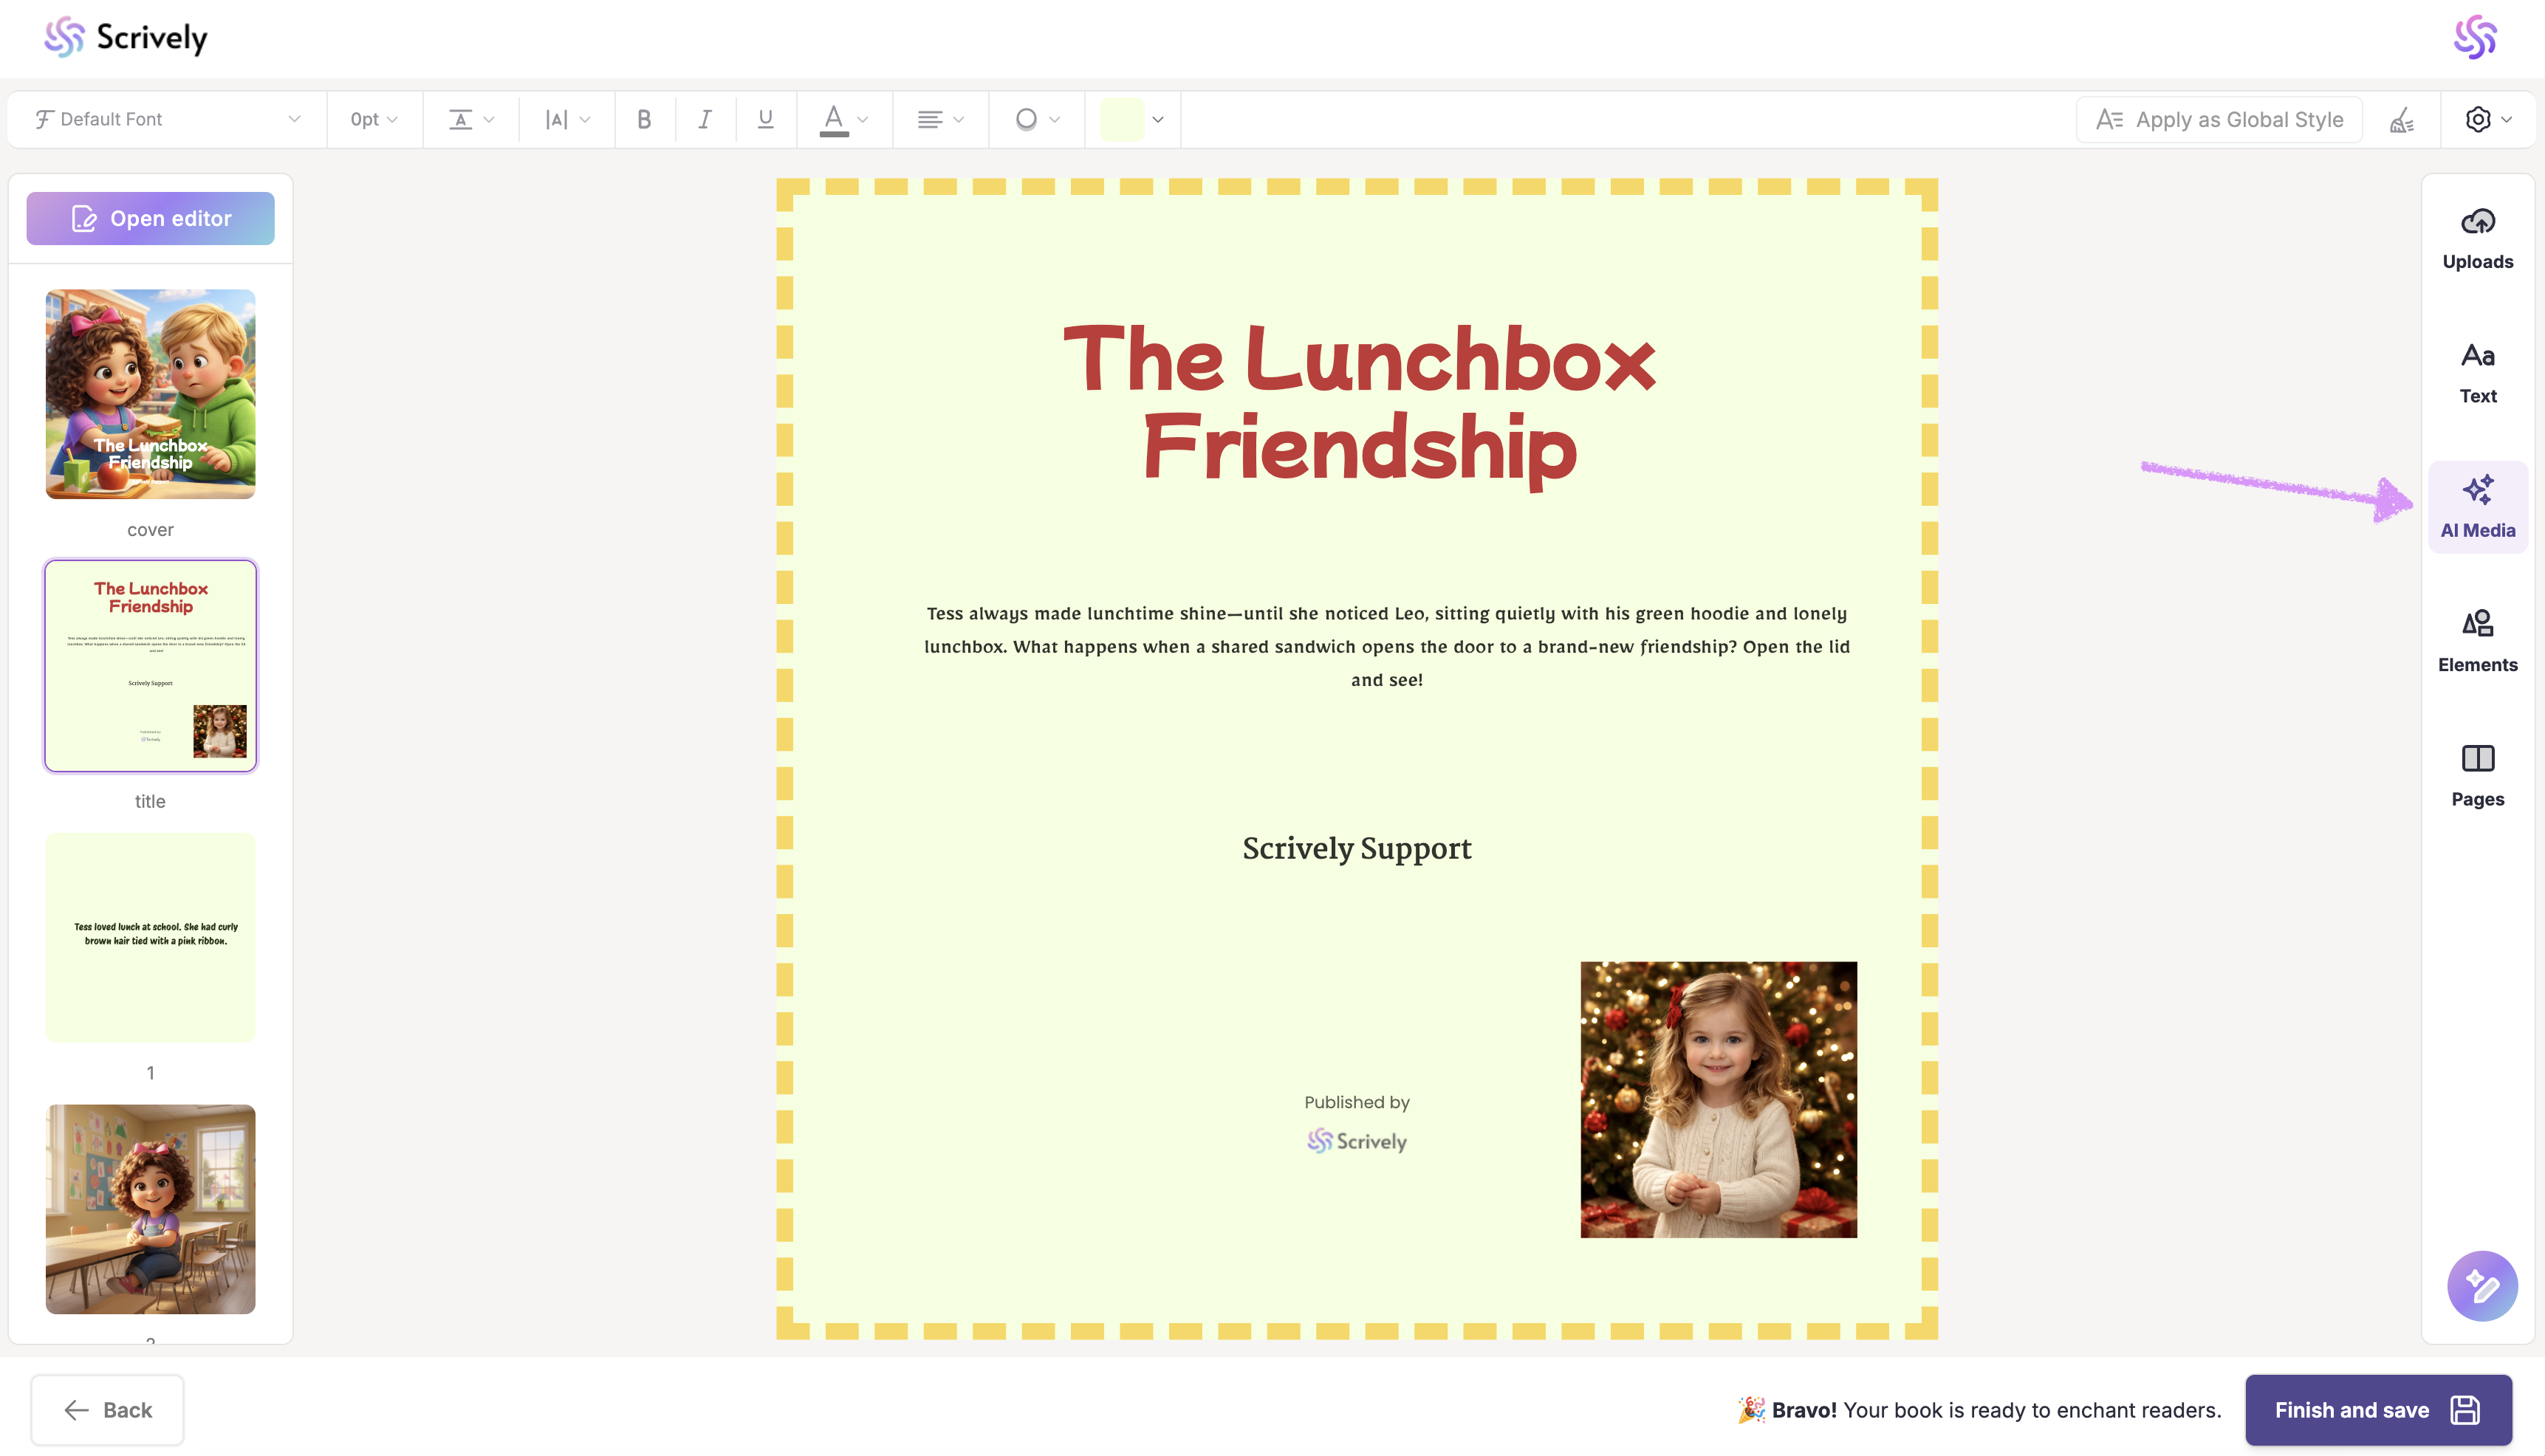Open the AI Media panel
The image size is (2545, 1456).
tap(2476, 507)
